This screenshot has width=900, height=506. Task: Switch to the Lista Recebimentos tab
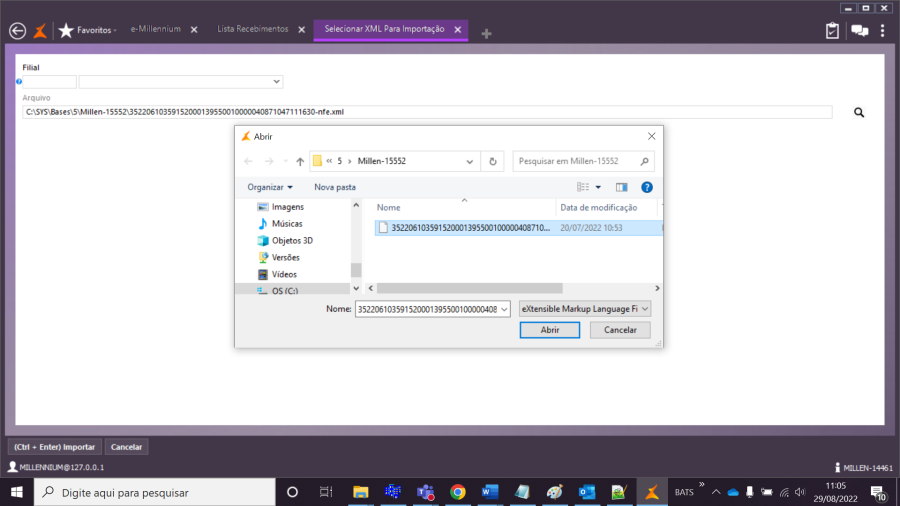pyautogui.click(x=253, y=29)
